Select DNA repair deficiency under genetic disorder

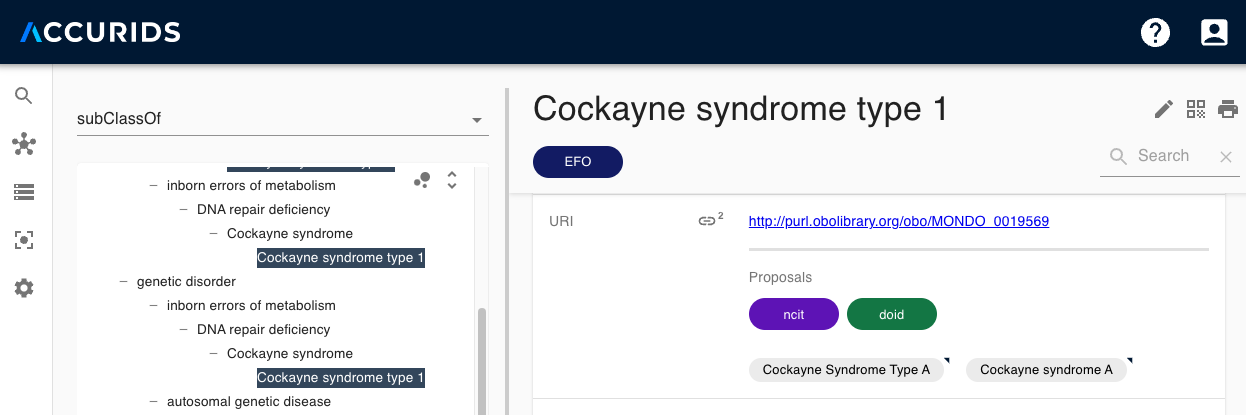click(263, 330)
